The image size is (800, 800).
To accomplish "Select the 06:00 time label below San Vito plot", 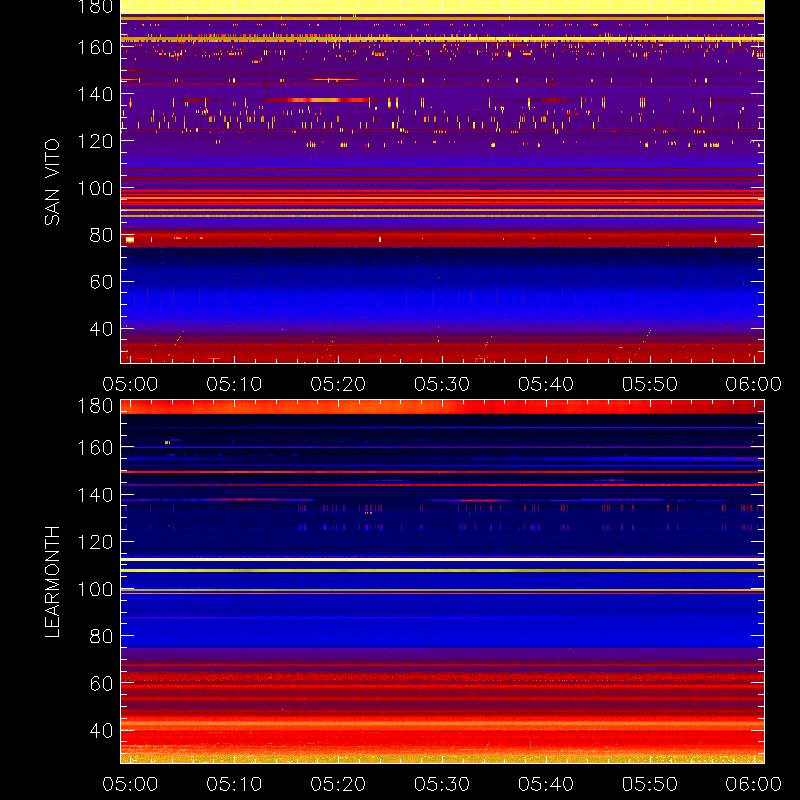I will coord(754,384).
